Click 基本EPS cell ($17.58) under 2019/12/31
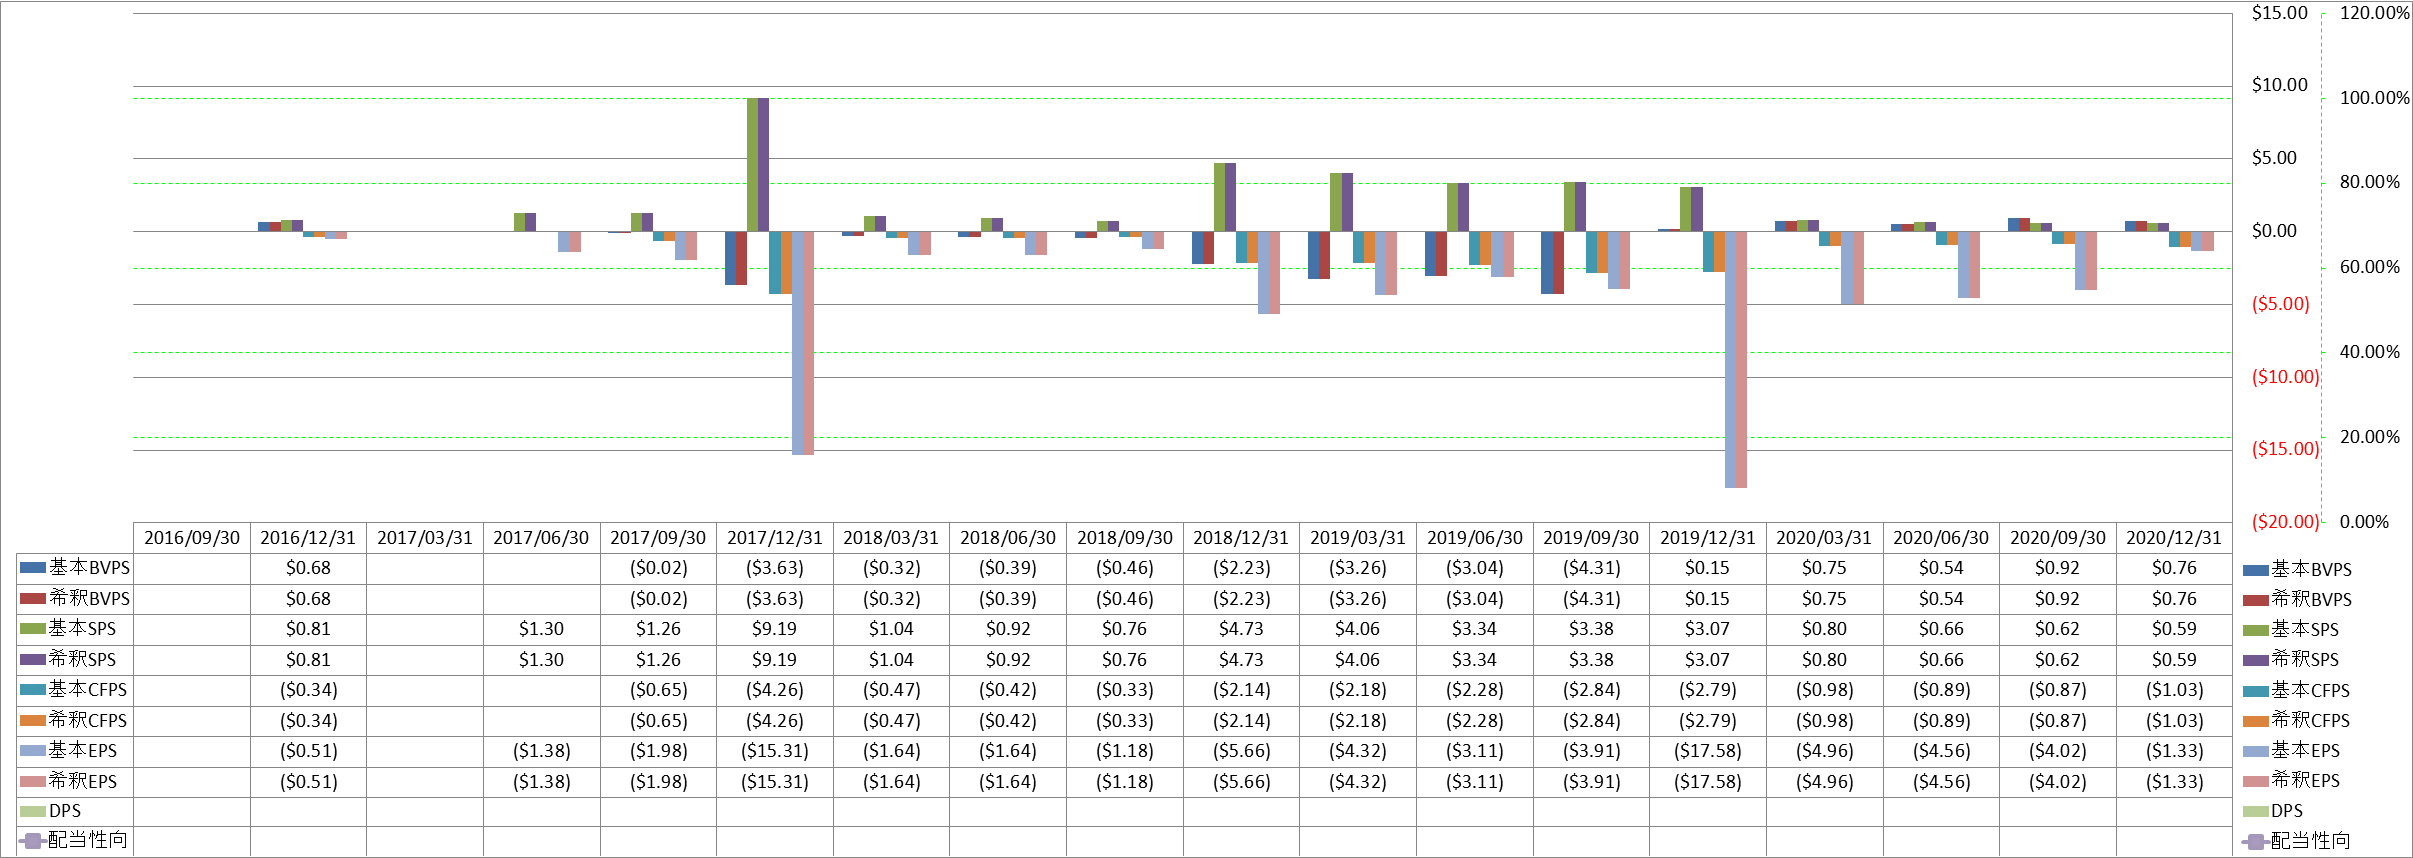This screenshot has width=2413, height=858. click(1708, 751)
